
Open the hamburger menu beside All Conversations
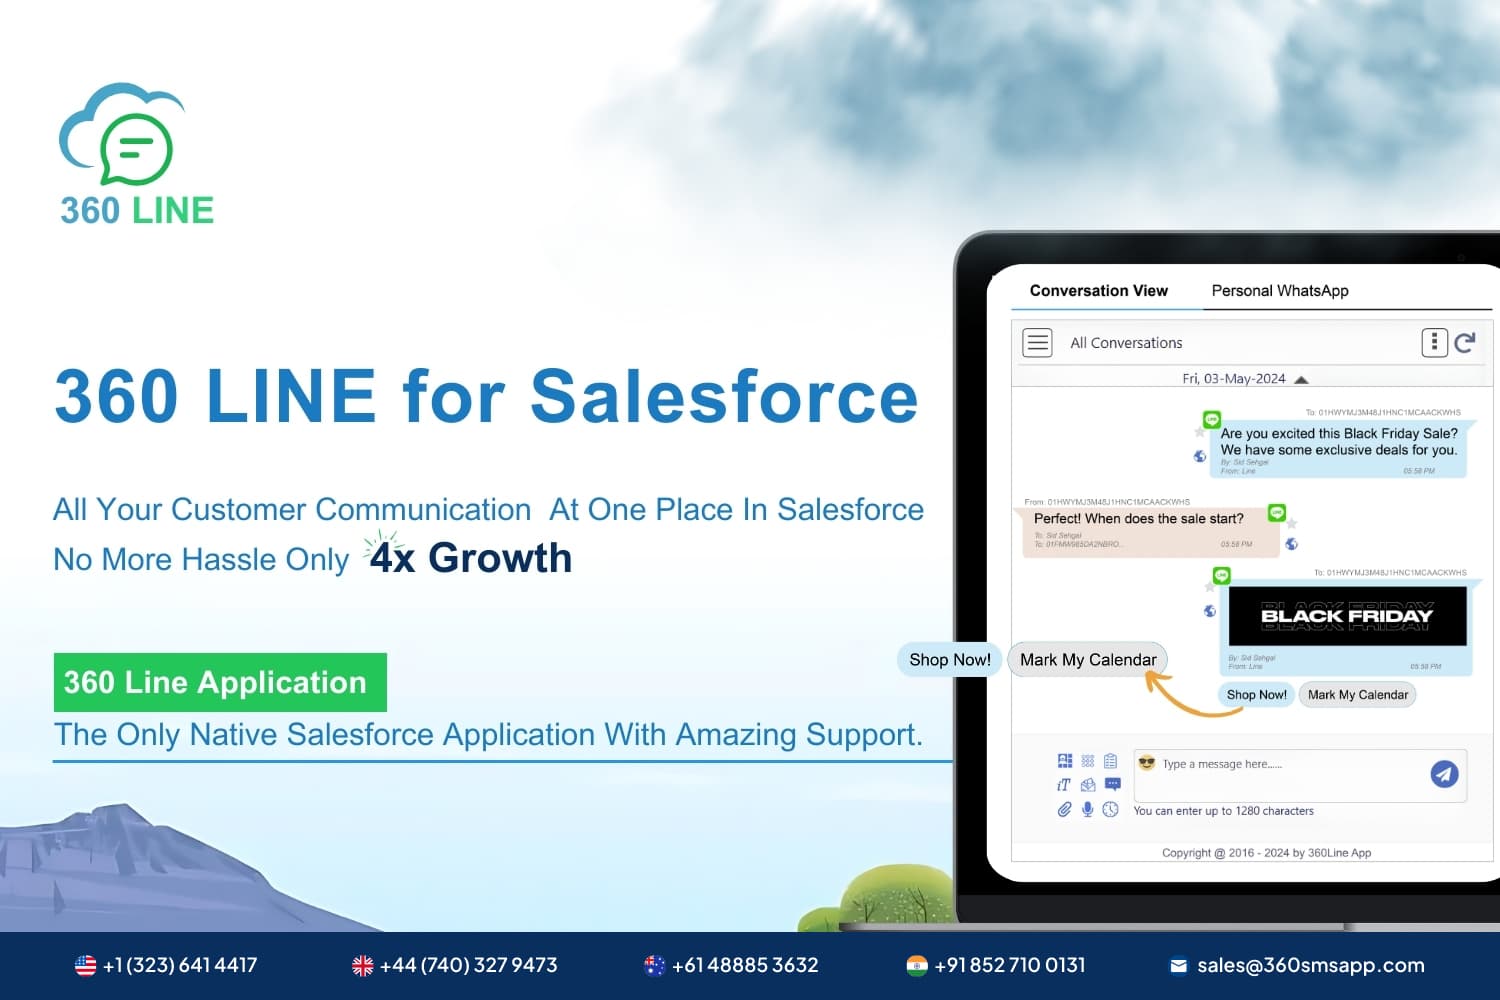pyautogui.click(x=1037, y=343)
